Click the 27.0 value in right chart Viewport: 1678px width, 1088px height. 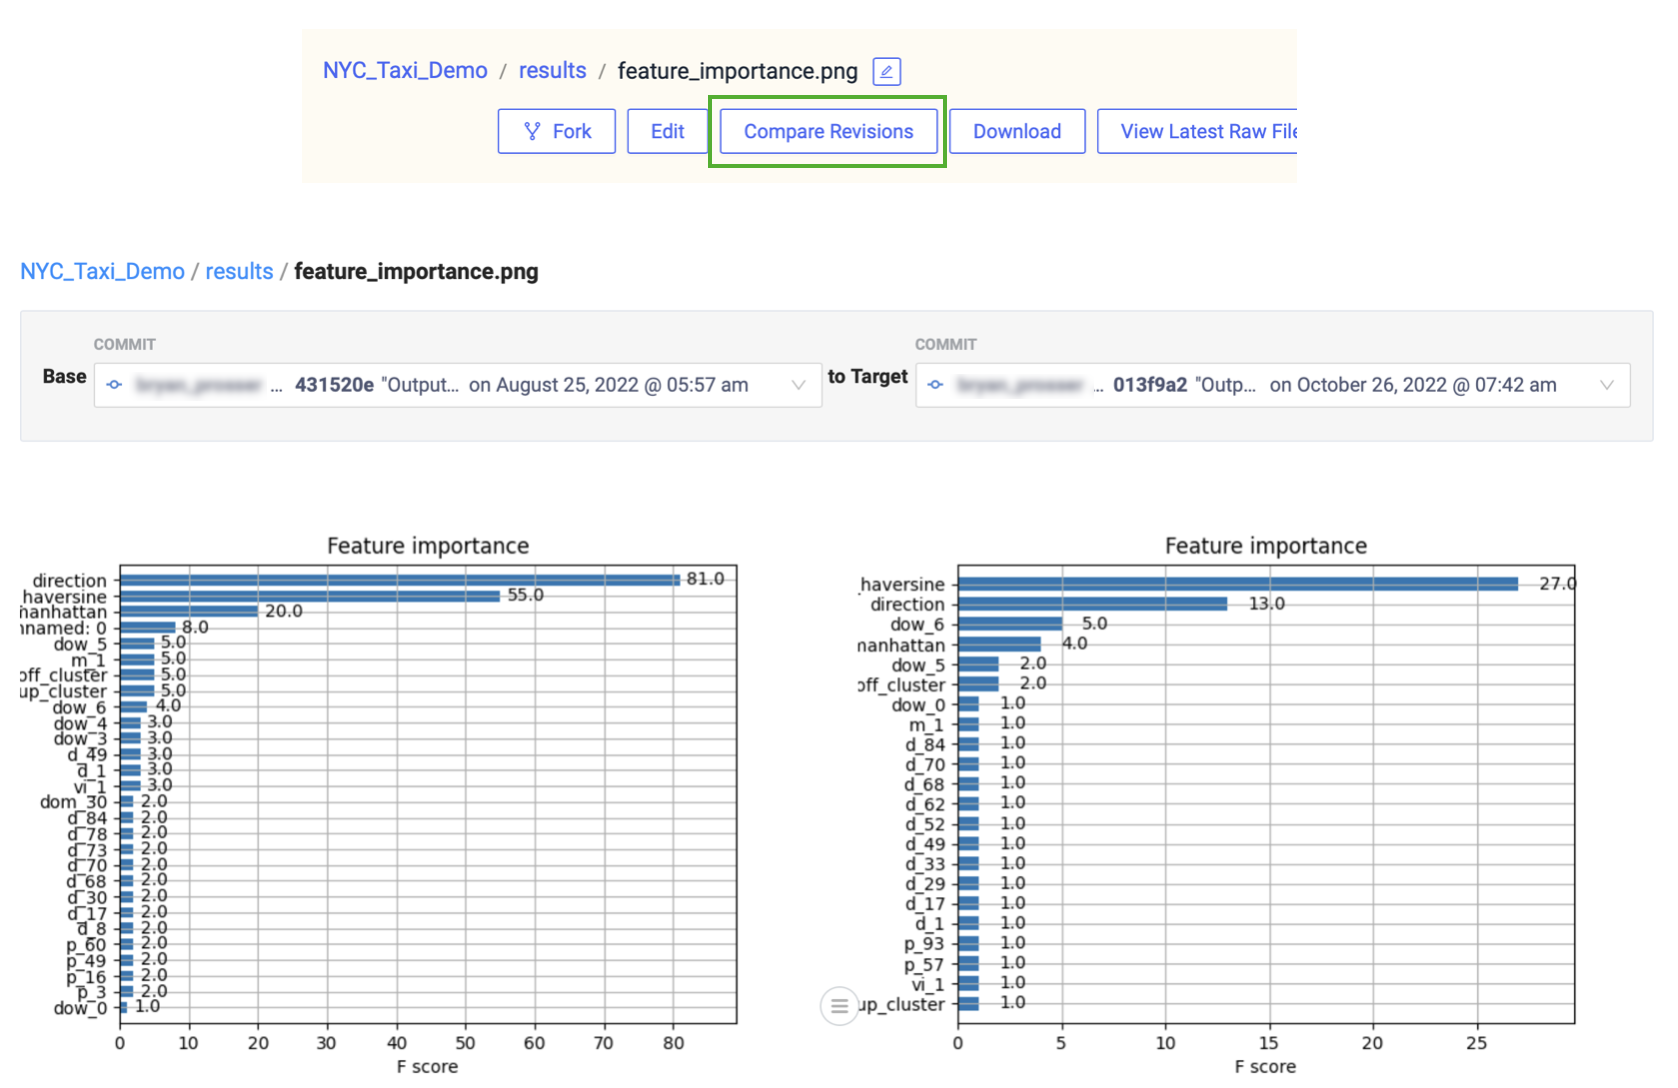pos(1558,583)
